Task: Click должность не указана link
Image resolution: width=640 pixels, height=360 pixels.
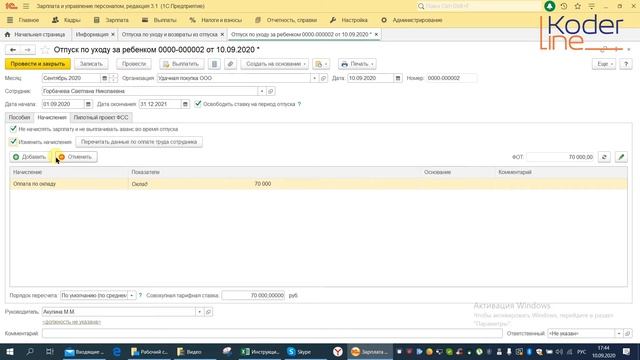Action: coord(72,322)
